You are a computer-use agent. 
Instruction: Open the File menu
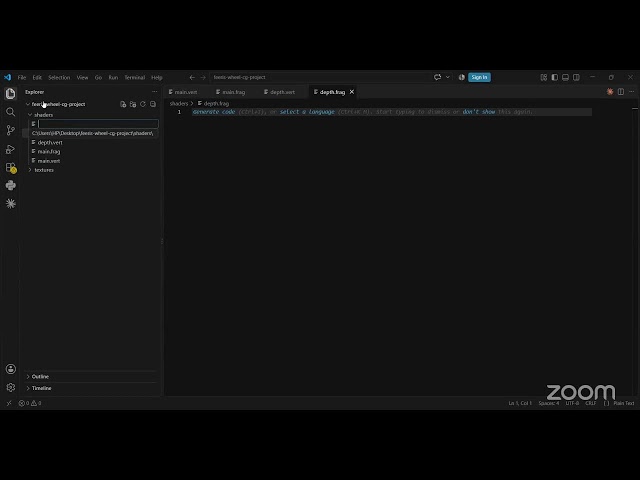click(22, 77)
